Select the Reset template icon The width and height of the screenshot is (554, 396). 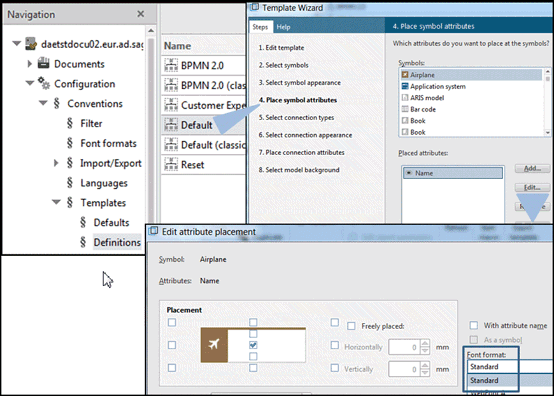[x=171, y=164]
